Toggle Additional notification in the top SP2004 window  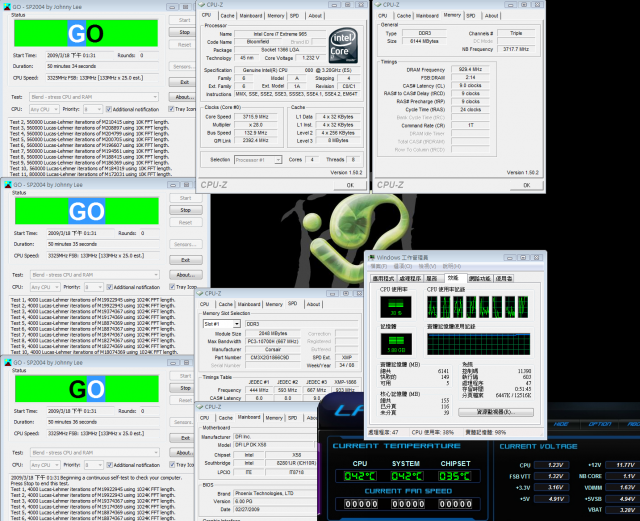(x=109, y=109)
